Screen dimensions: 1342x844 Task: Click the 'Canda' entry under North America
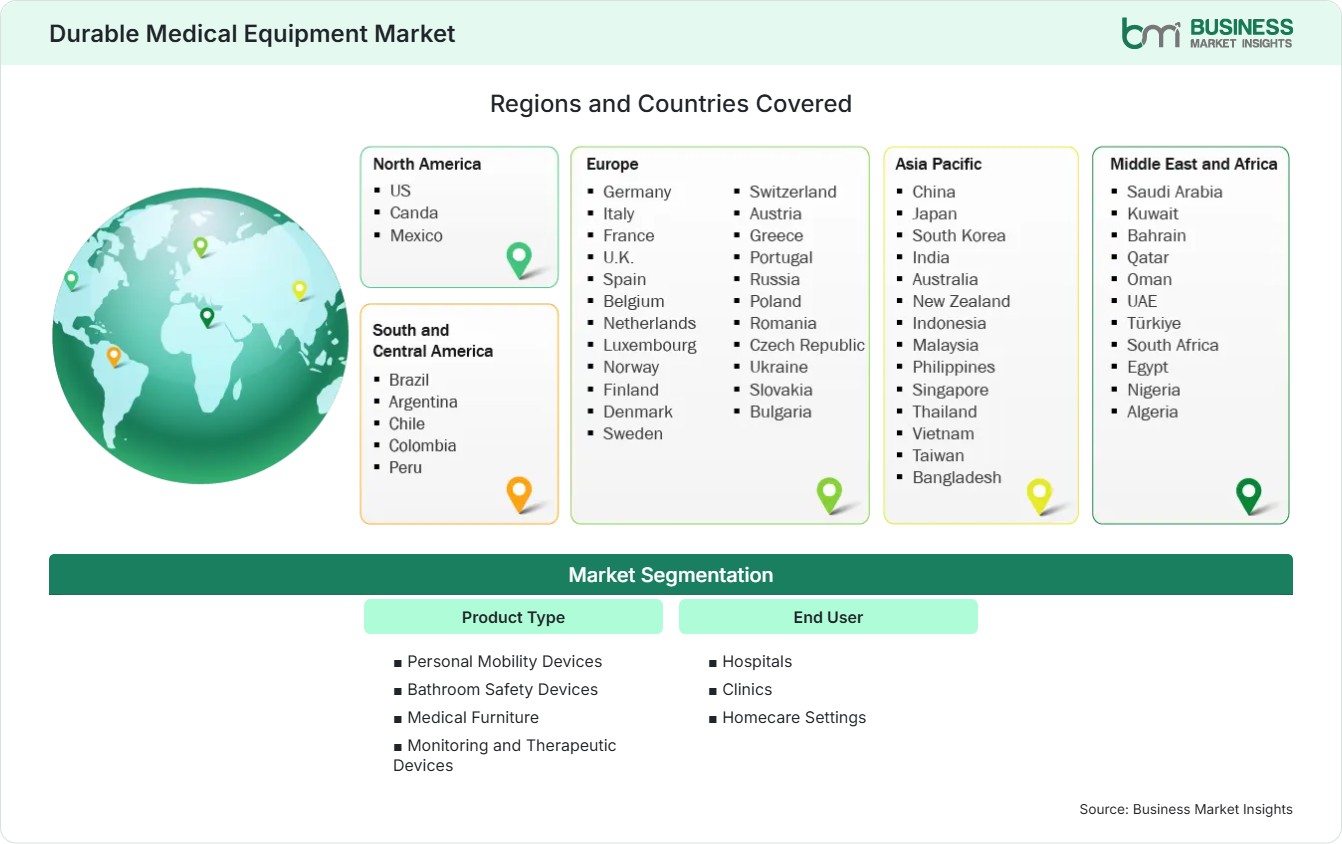pos(414,212)
